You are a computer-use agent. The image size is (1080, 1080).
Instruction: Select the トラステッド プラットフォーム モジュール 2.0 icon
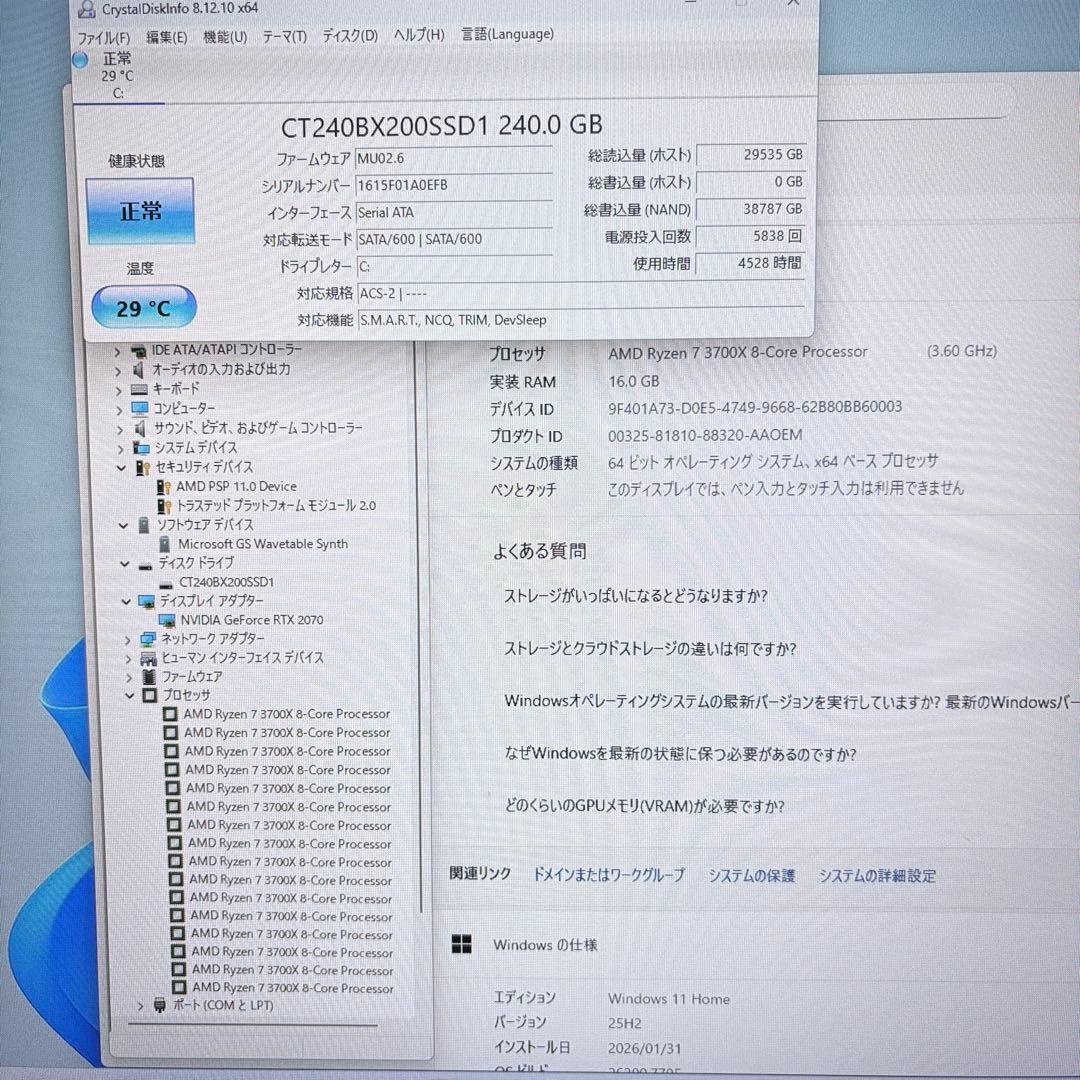coord(162,505)
